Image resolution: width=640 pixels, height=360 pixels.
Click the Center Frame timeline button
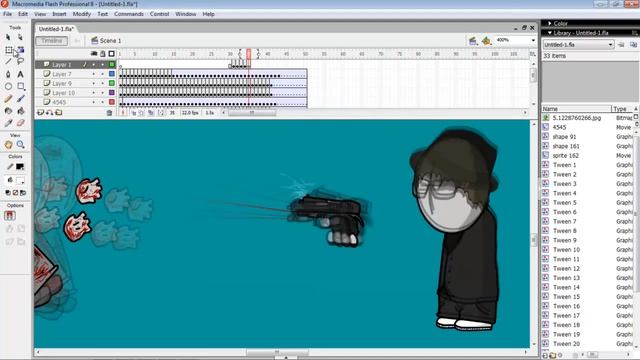(x=123, y=113)
